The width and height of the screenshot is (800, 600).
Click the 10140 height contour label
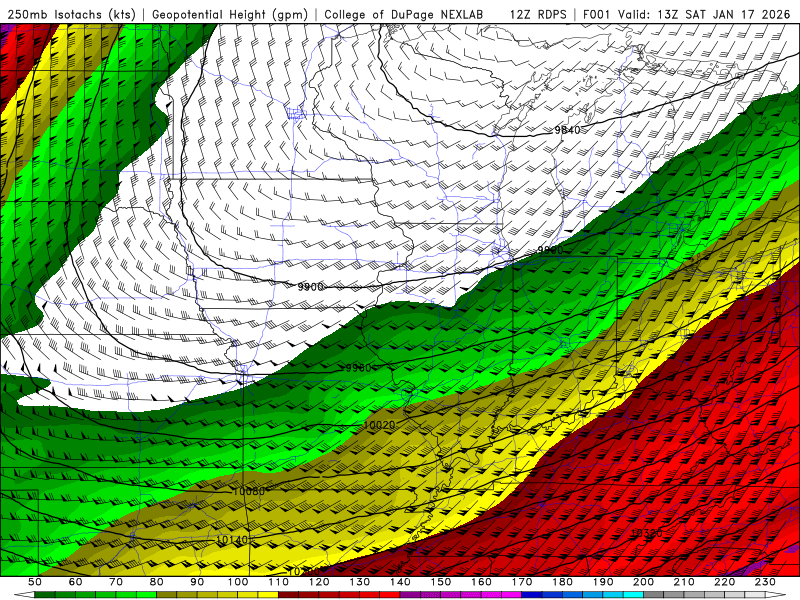click(232, 540)
